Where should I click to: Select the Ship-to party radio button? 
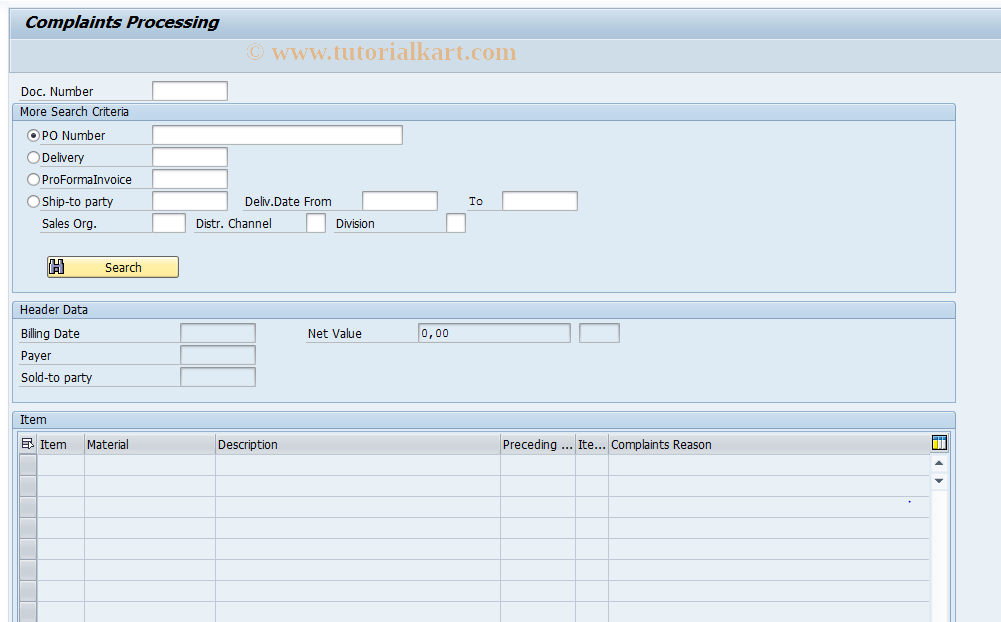pos(33,201)
